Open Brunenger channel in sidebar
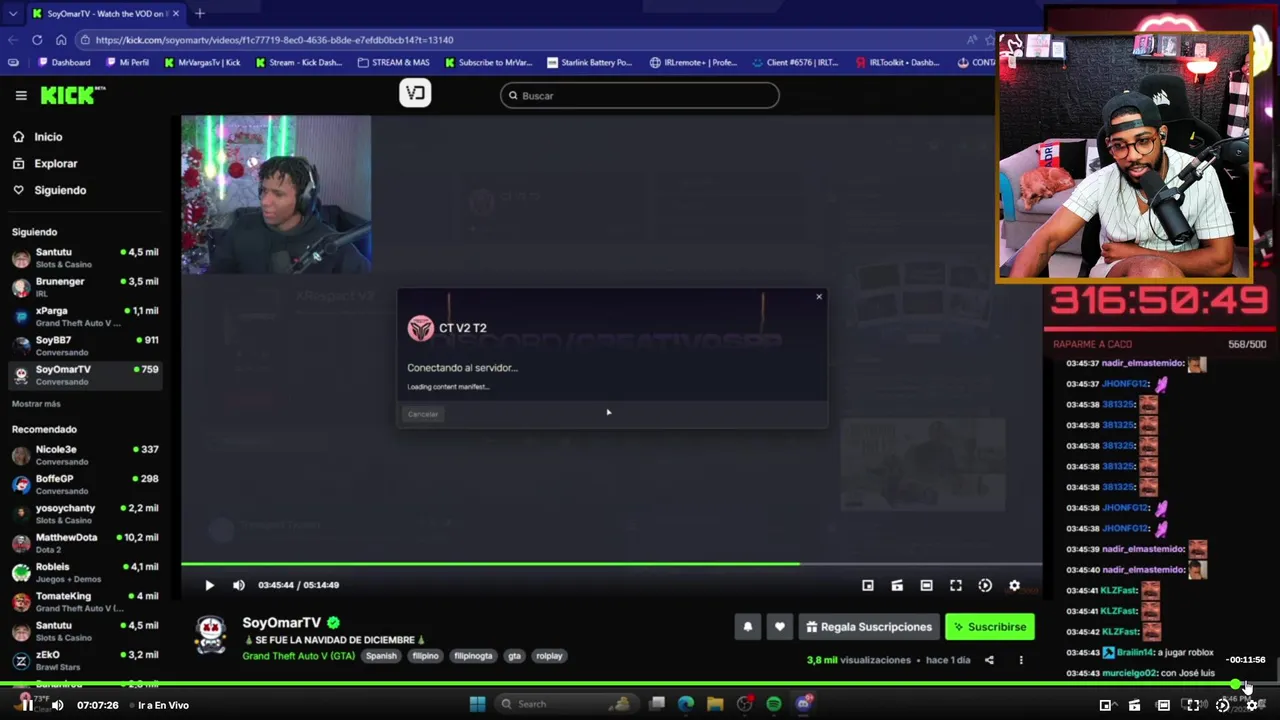Image resolution: width=1280 pixels, height=720 pixels. click(85, 287)
